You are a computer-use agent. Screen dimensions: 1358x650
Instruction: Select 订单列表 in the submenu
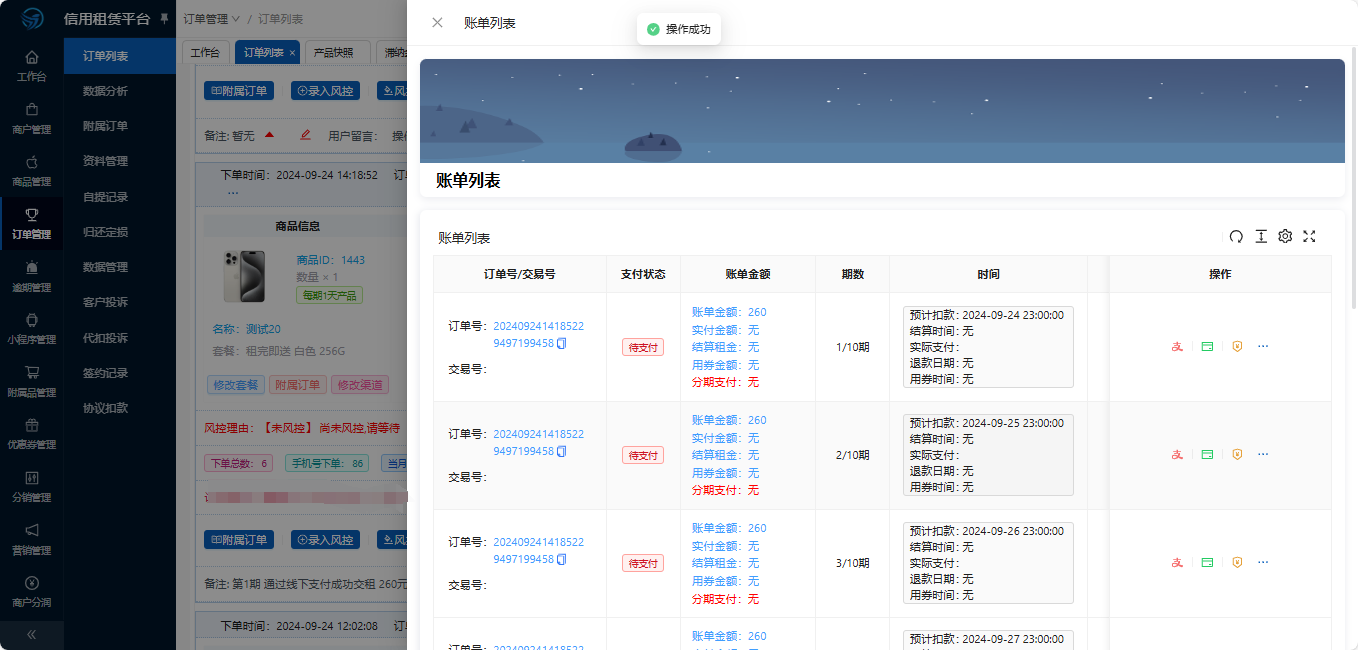click(120, 56)
